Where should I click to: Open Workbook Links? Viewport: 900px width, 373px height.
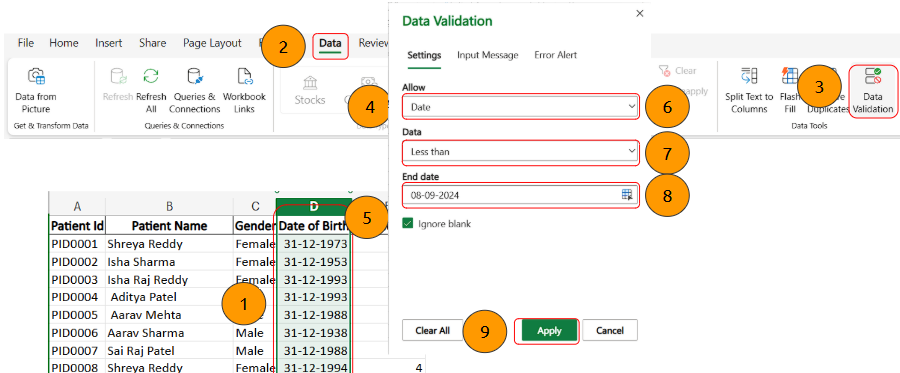point(245,91)
